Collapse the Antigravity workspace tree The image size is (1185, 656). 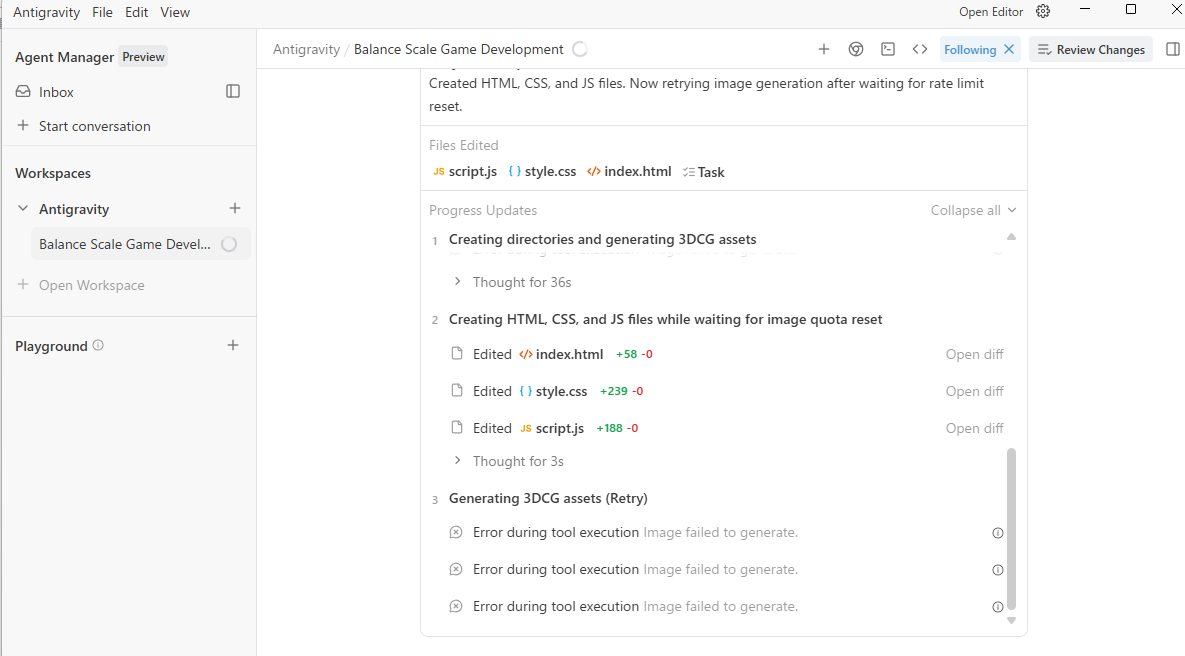[x=23, y=209]
